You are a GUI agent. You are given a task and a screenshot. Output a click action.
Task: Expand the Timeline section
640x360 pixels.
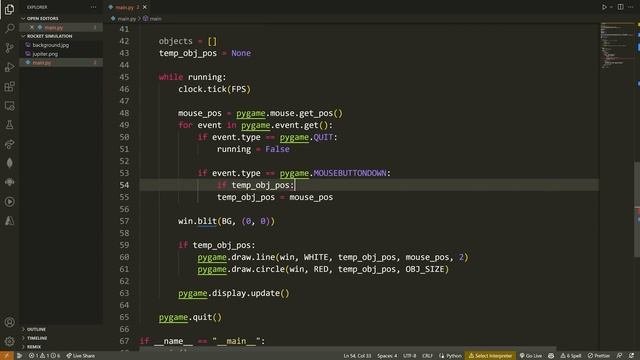tap(37, 338)
